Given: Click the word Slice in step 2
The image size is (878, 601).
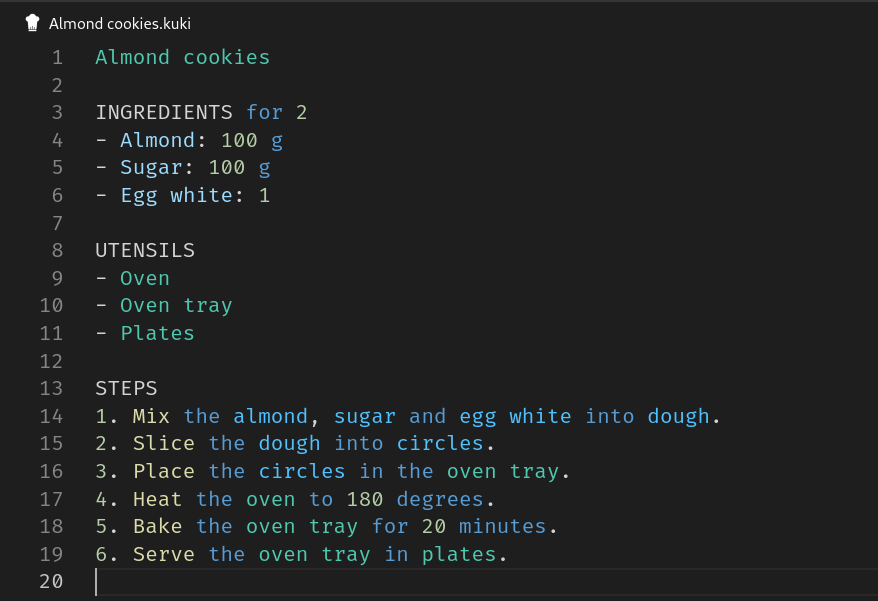Looking at the screenshot, I should pos(163,443).
